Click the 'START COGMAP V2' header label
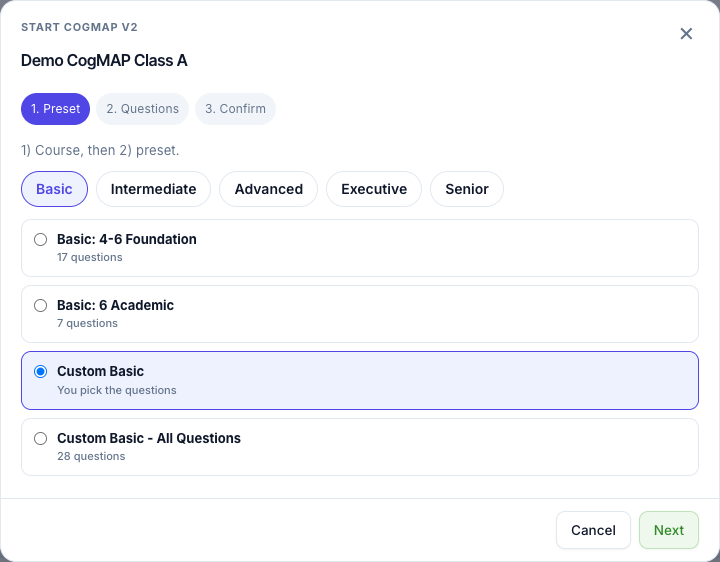The image size is (720, 562). click(x=79, y=27)
